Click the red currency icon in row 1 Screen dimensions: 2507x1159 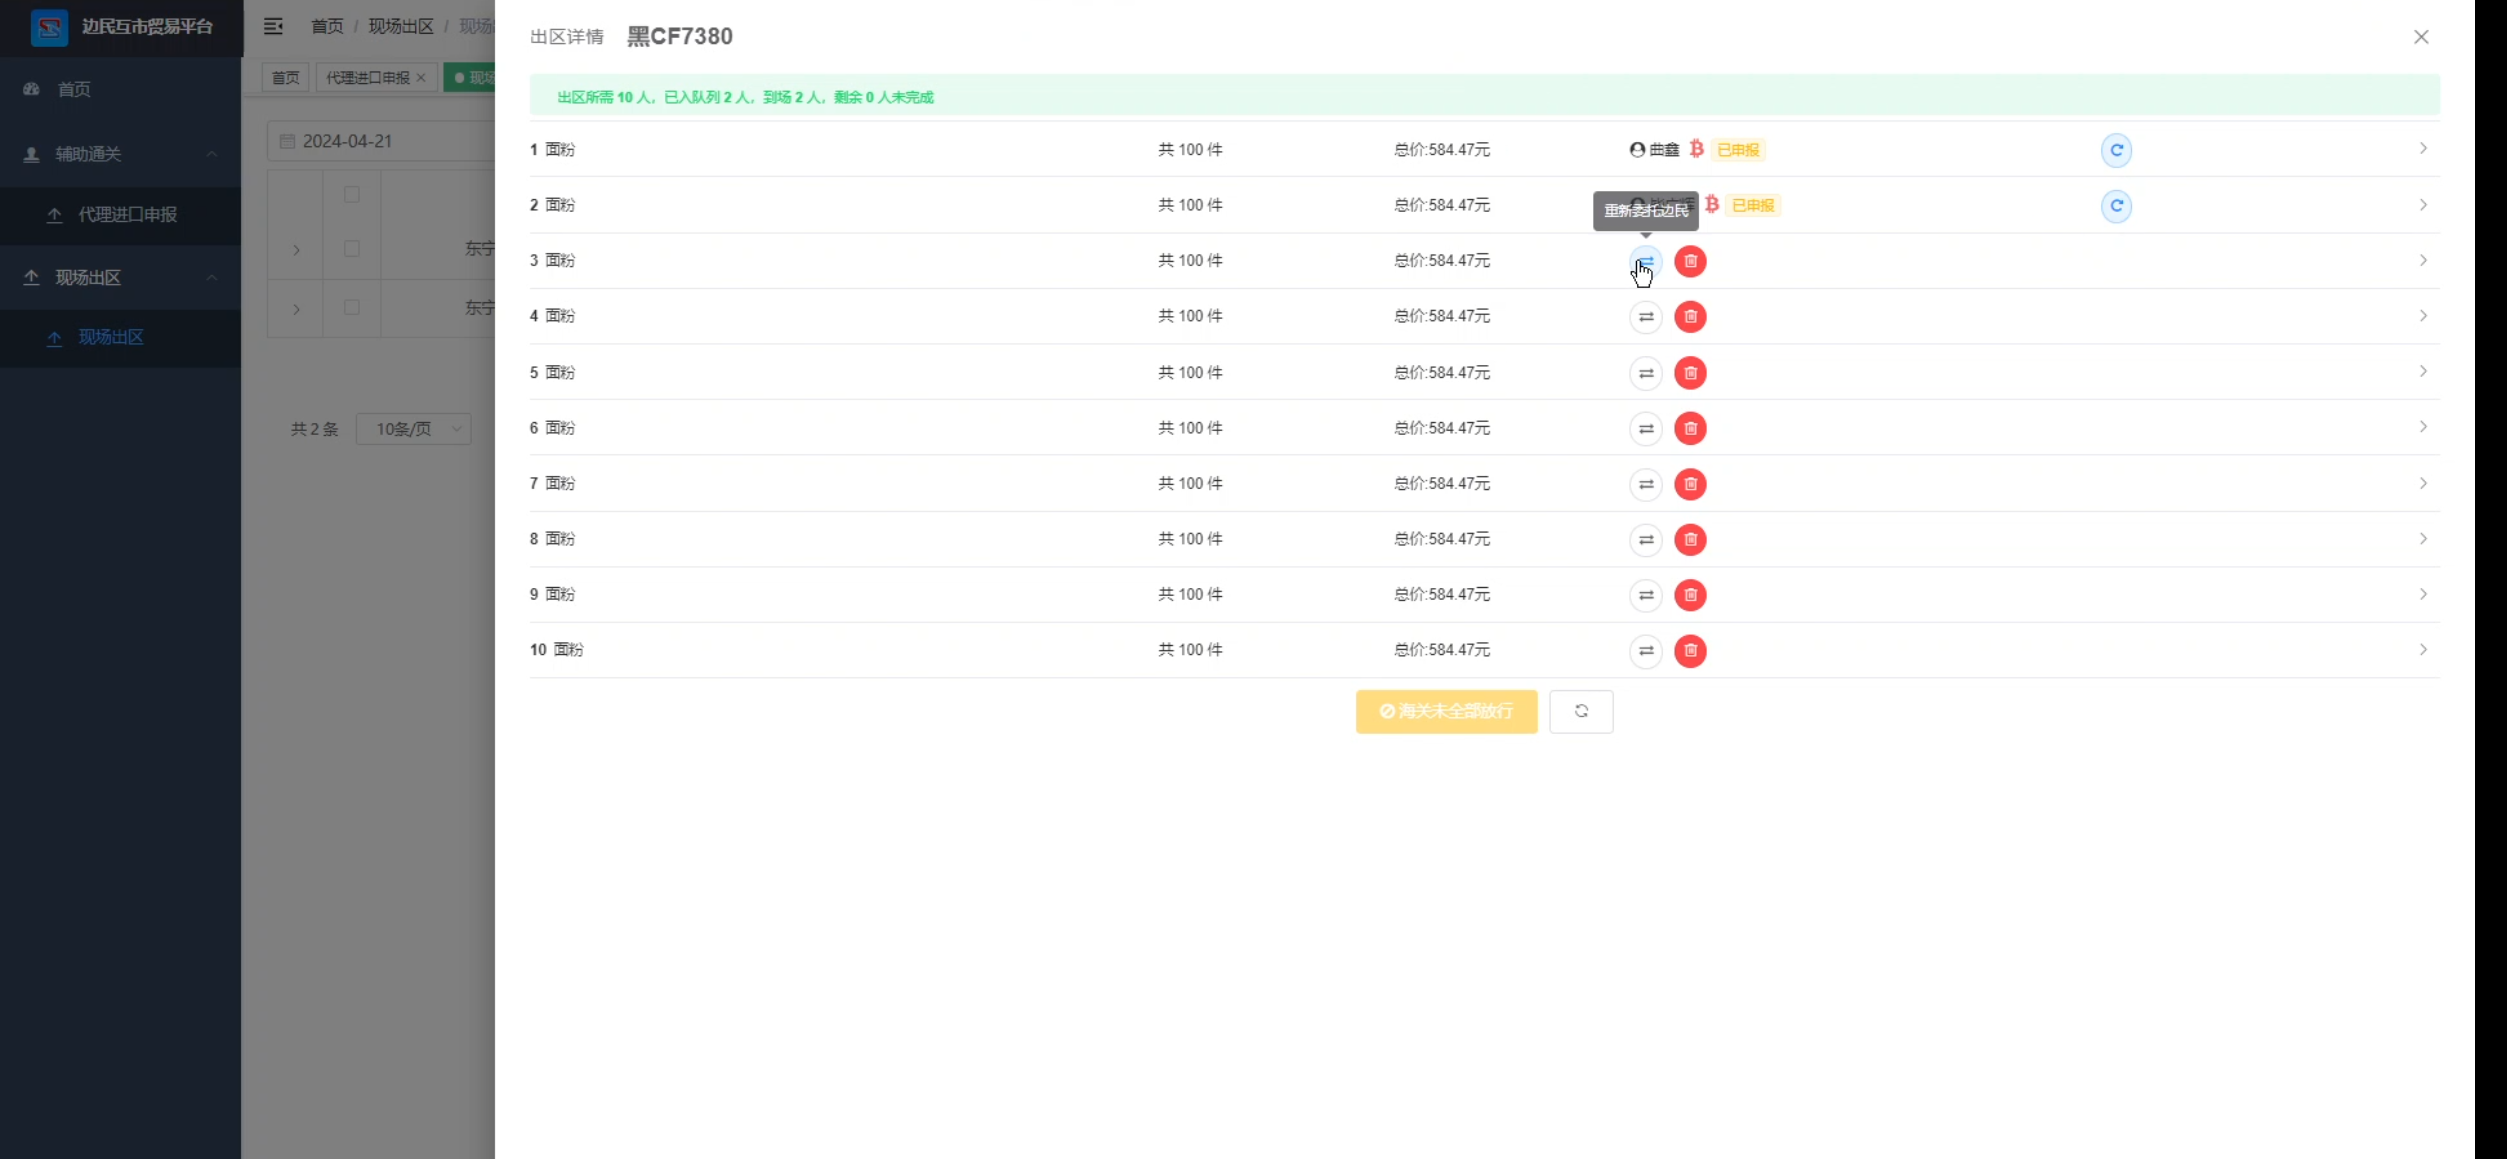click(x=1696, y=149)
